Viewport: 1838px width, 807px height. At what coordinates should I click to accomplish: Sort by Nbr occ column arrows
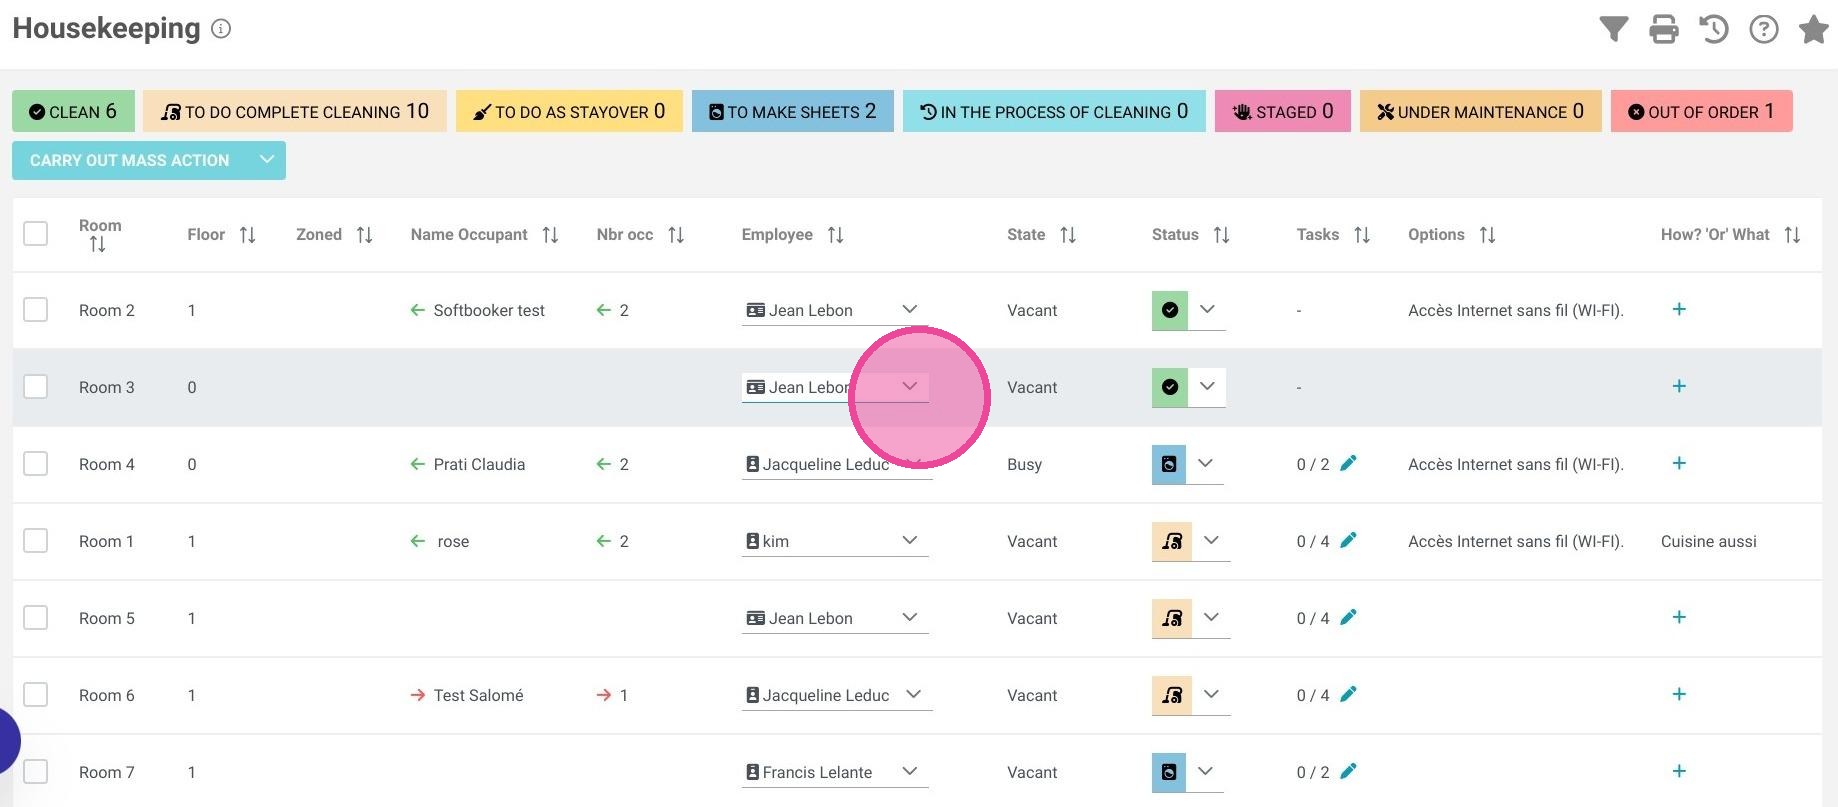click(x=676, y=235)
